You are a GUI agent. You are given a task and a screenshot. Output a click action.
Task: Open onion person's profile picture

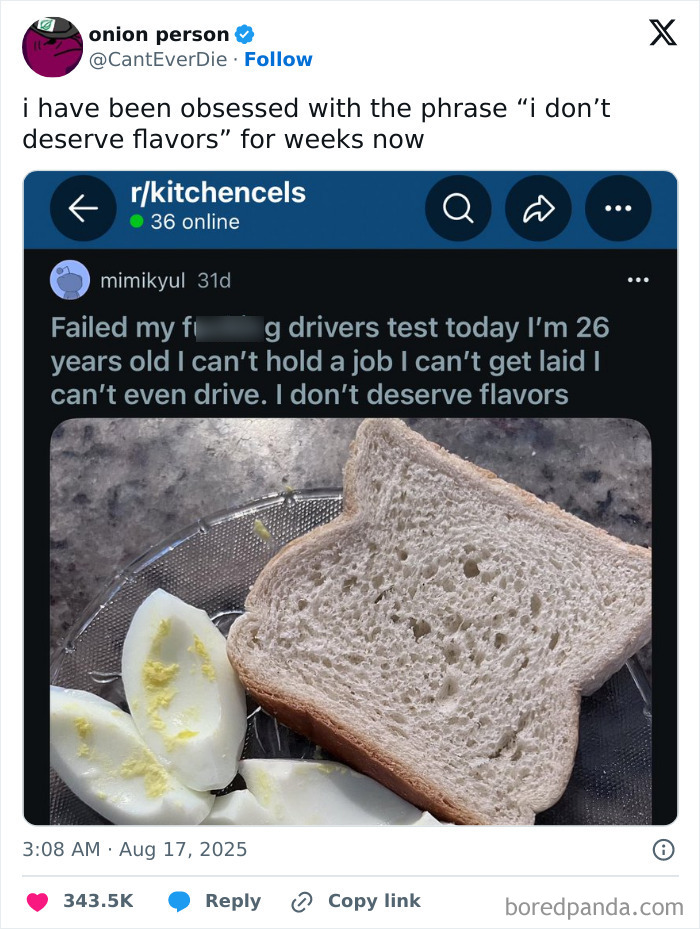click(52, 47)
